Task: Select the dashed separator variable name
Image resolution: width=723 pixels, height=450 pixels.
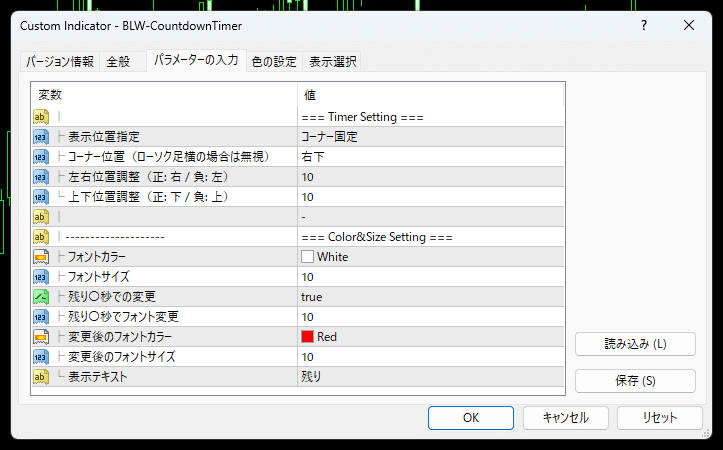Action: click(115, 237)
